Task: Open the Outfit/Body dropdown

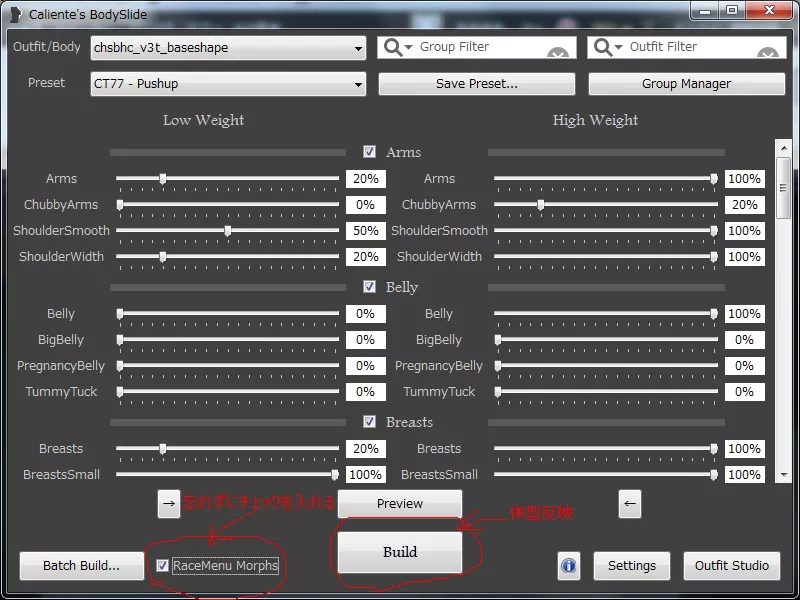Action: click(228, 48)
